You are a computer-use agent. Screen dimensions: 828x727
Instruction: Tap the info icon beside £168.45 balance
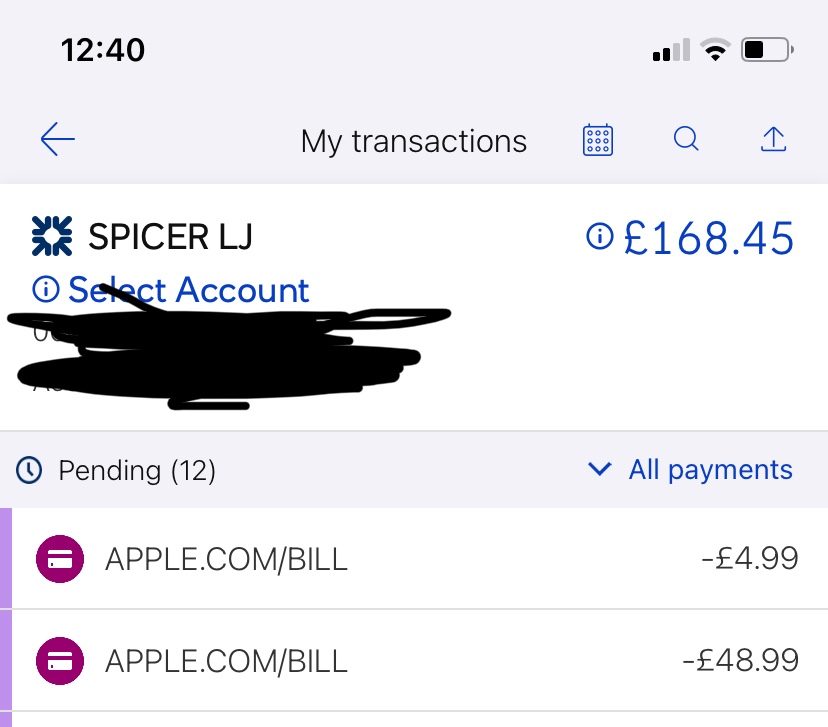pyautogui.click(x=598, y=237)
